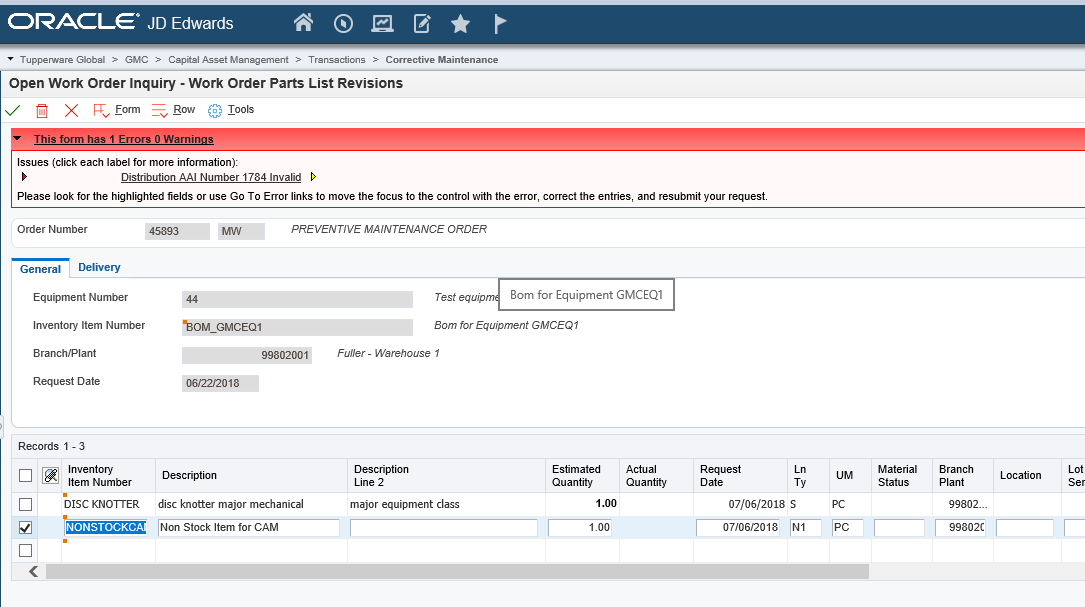Viewport: 1085px width, 607px height.
Task: Click the NONSTOCKCAI item number field
Action: coord(106,527)
